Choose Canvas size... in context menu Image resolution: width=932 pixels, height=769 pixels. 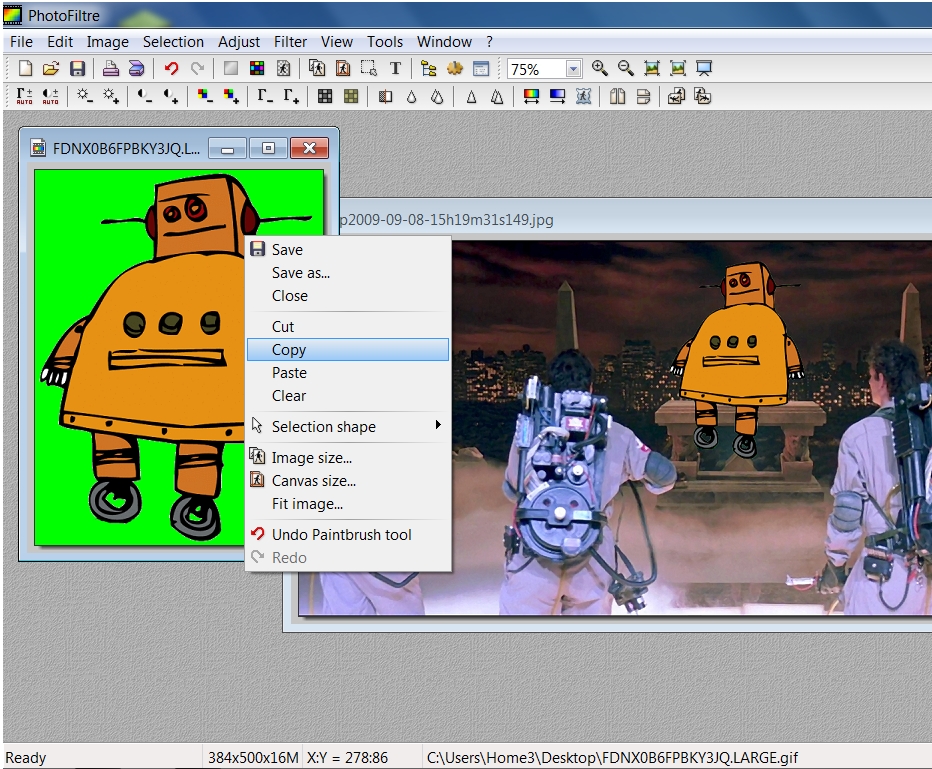(348, 481)
